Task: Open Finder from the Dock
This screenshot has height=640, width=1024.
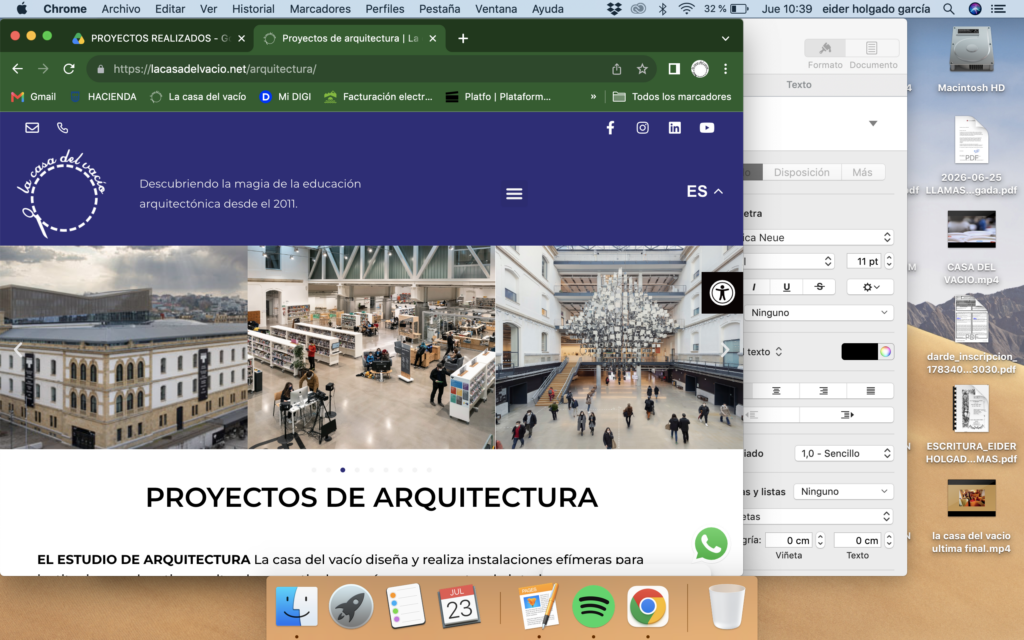Action: click(x=296, y=607)
